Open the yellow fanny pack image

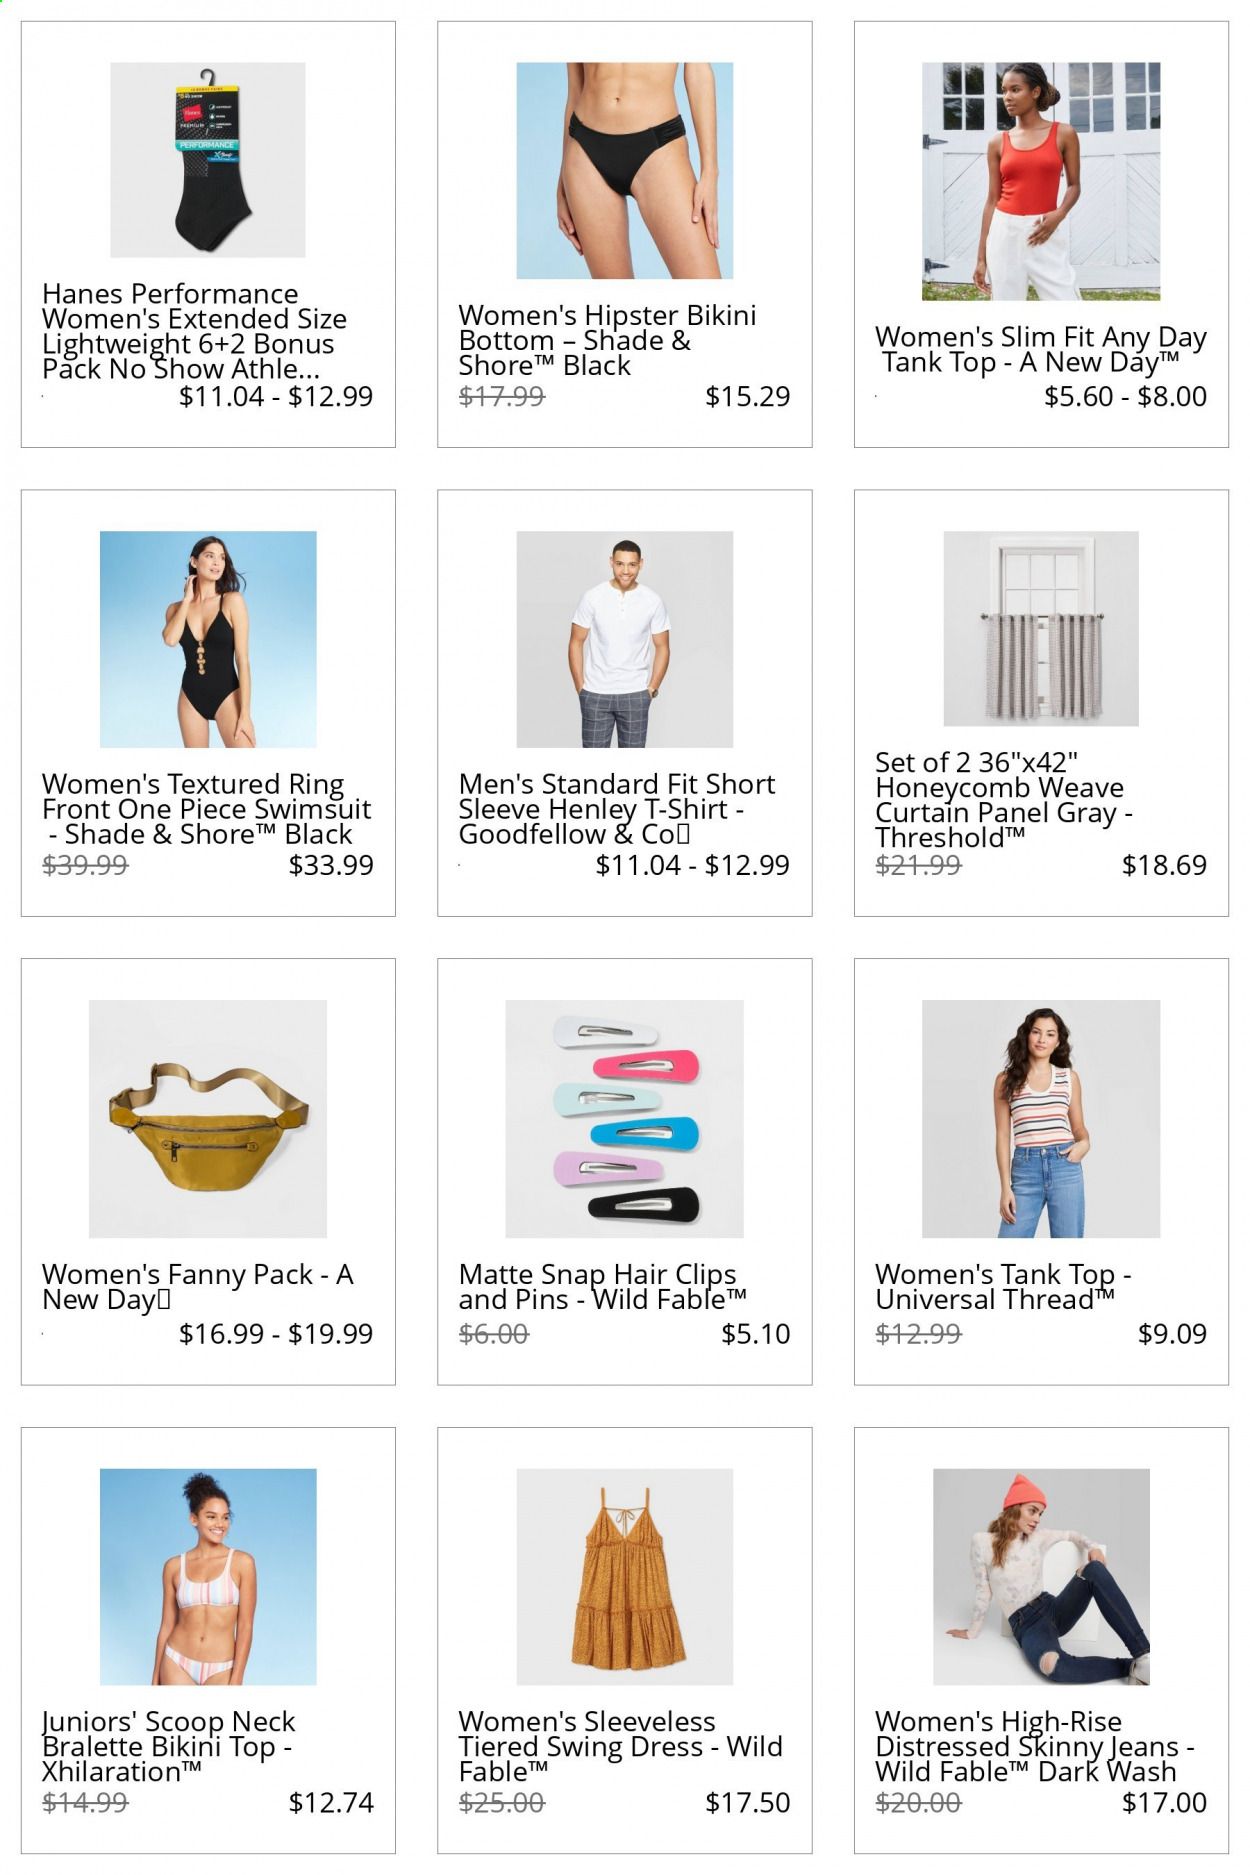pos(208,1119)
